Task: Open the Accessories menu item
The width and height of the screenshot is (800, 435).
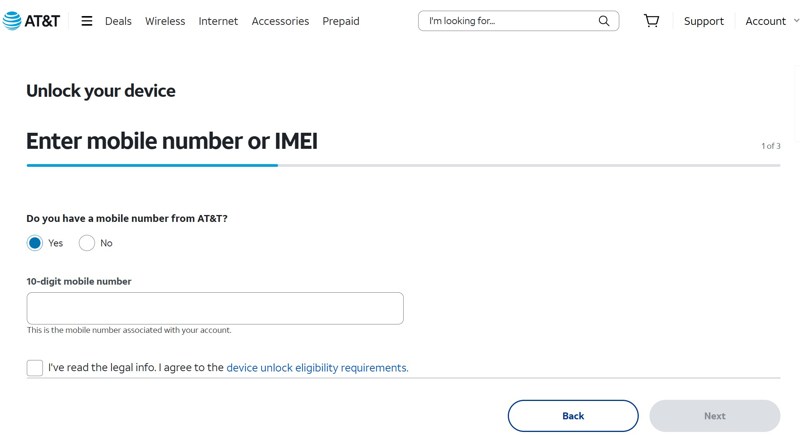Action: point(280,21)
